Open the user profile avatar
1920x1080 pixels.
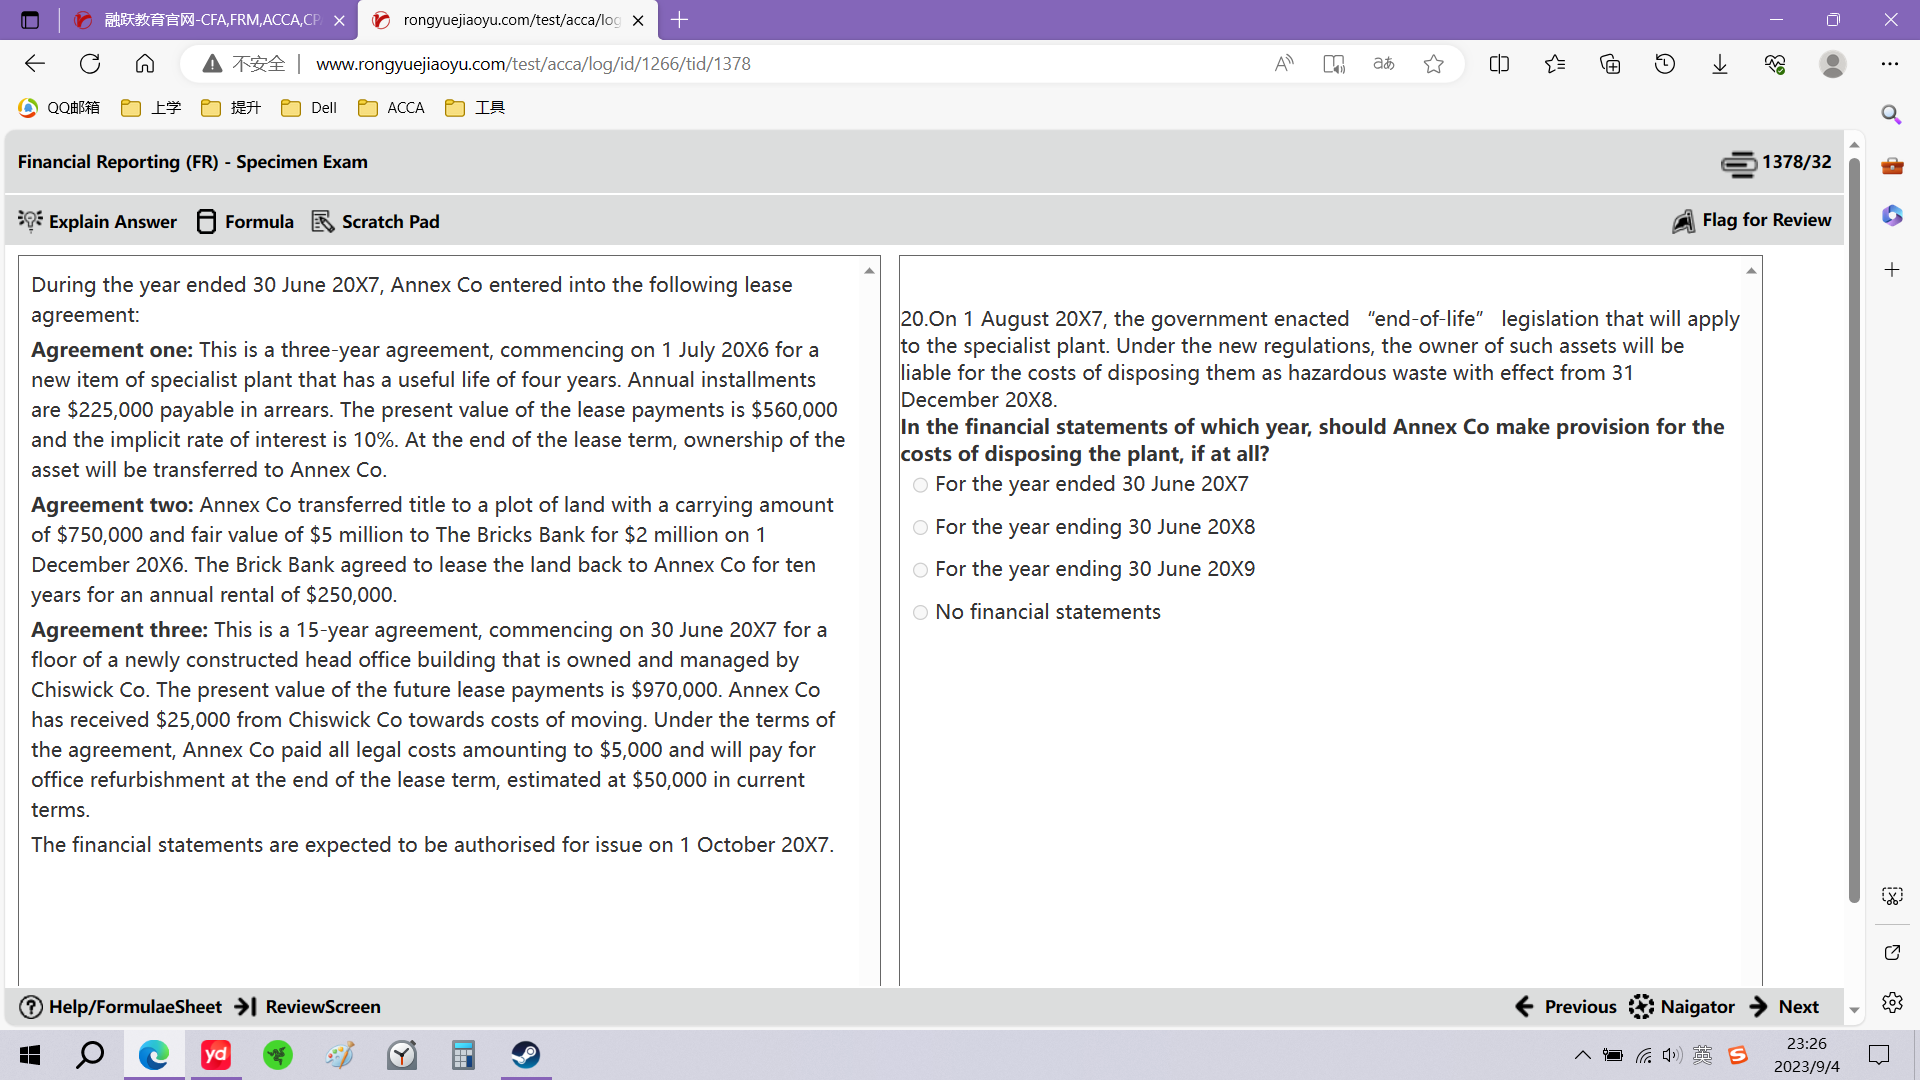pyautogui.click(x=1832, y=64)
